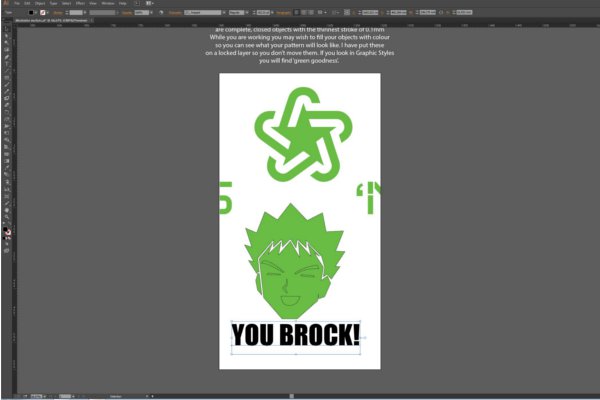Open the Help menu
The width and height of the screenshot is (600, 400).
(x=122, y=3)
